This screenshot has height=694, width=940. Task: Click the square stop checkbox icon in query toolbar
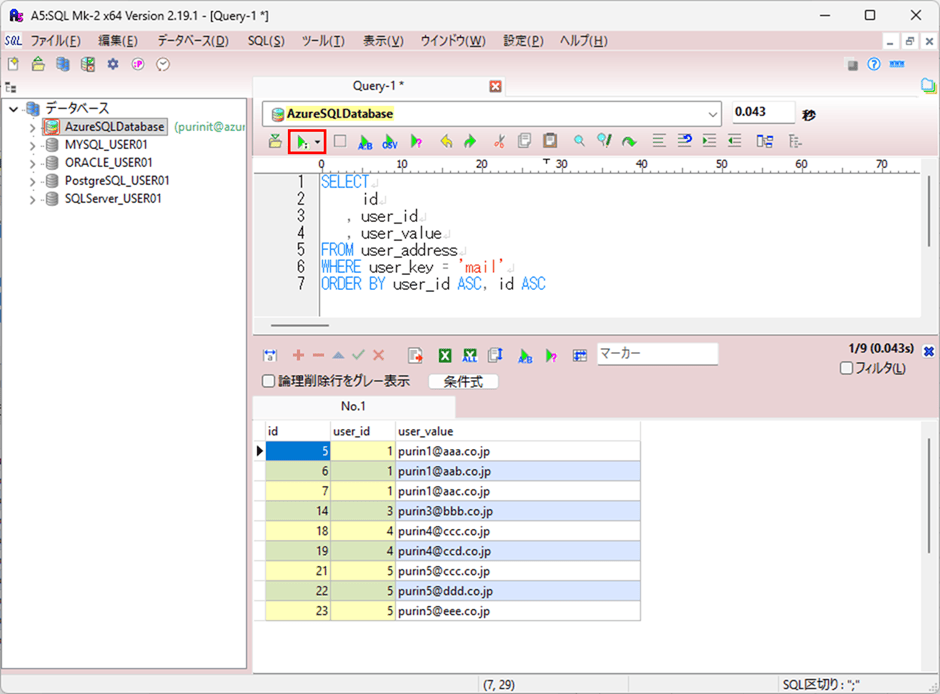click(340, 142)
